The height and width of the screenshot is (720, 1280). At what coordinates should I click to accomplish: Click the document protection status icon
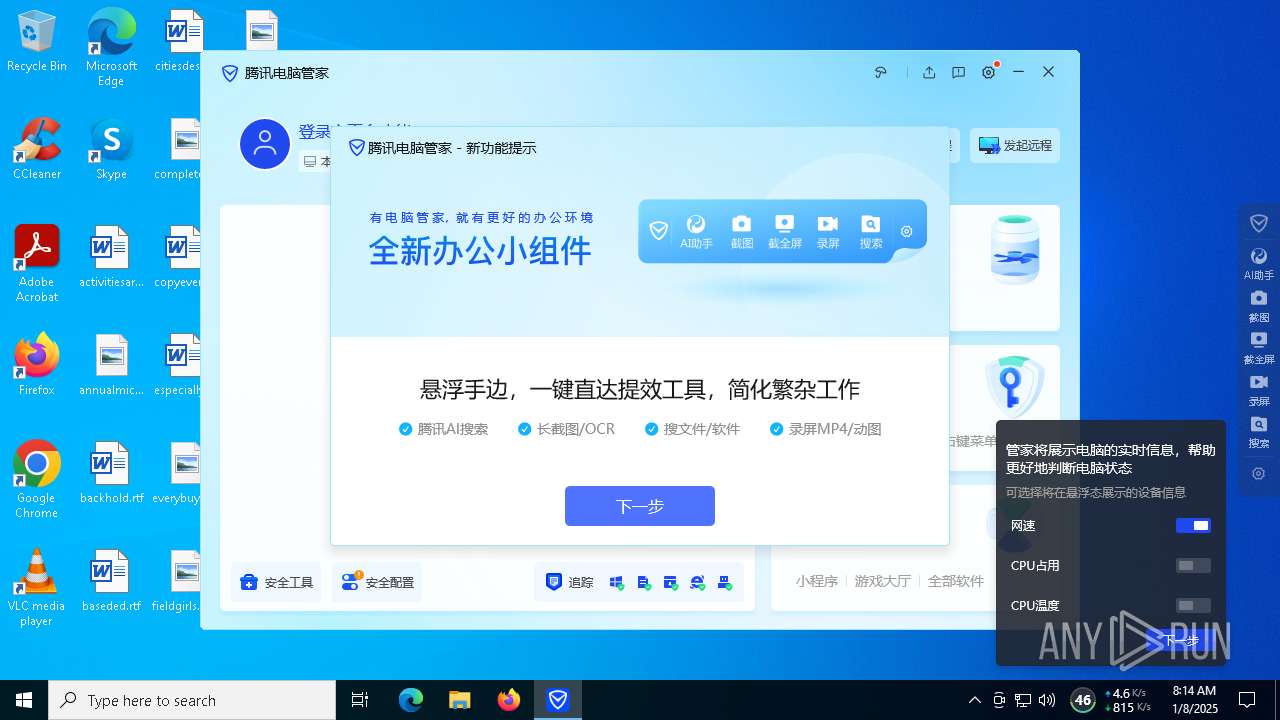643,582
